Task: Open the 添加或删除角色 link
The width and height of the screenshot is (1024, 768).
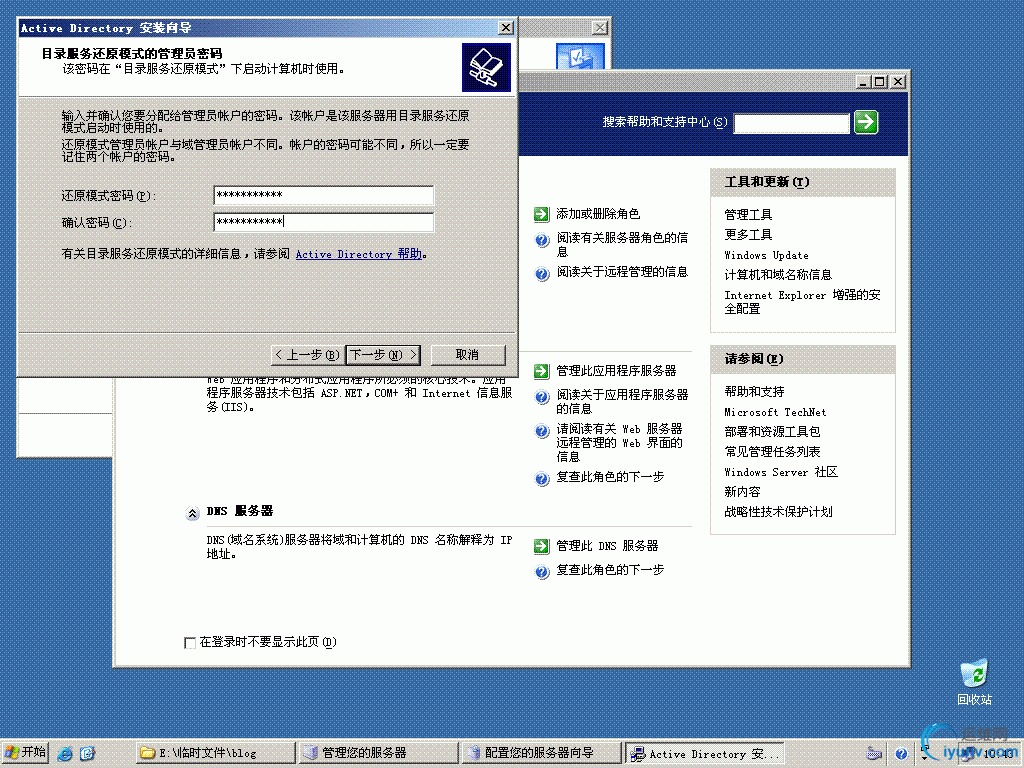Action: (x=598, y=214)
